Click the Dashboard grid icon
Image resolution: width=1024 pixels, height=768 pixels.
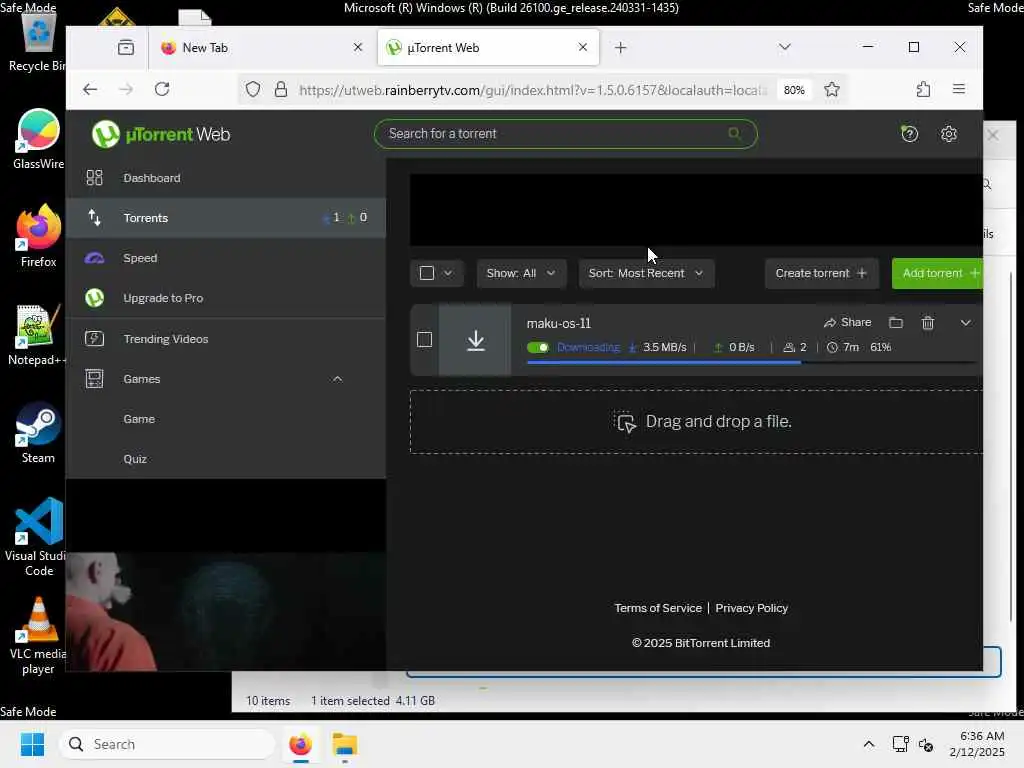coord(95,178)
